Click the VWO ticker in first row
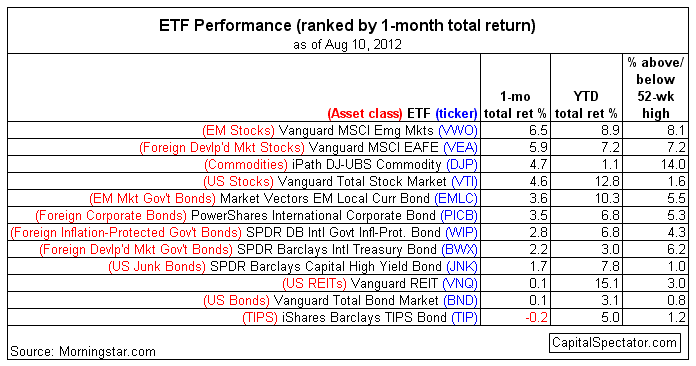Image resolution: width=696 pixels, height=366 pixels. 458,130
